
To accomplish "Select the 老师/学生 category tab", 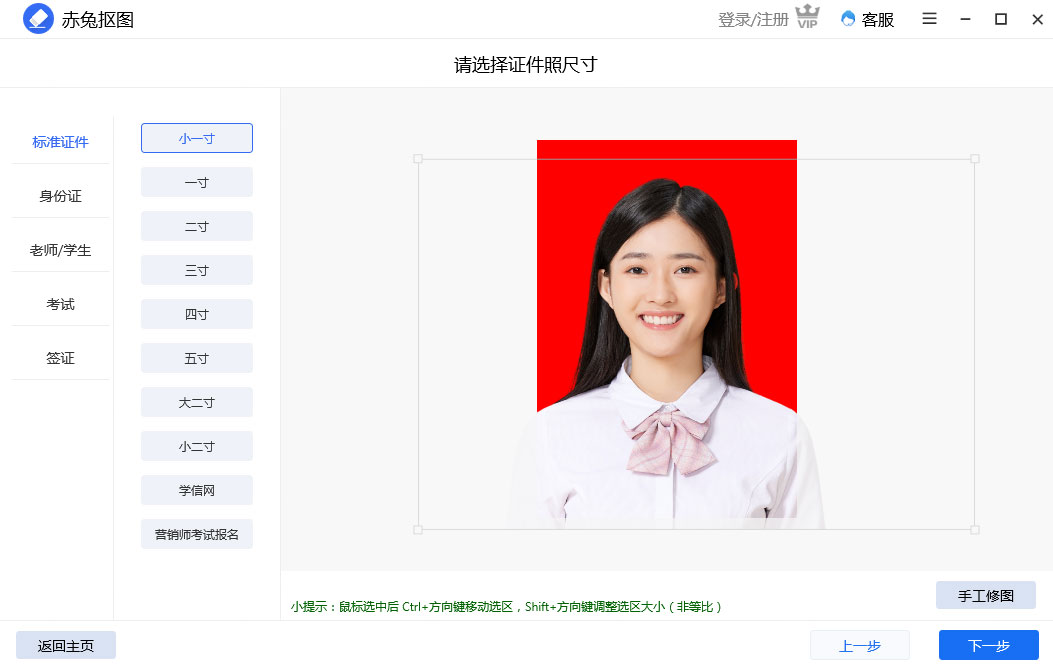I will coord(60,251).
